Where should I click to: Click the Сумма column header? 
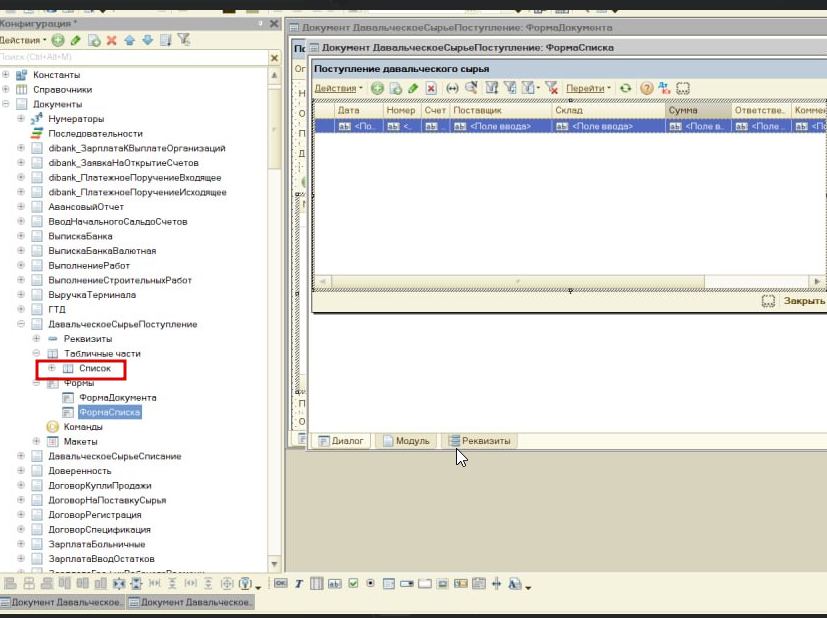tap(697, 111)
